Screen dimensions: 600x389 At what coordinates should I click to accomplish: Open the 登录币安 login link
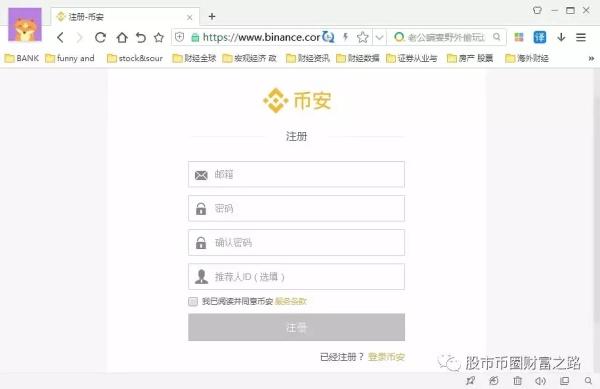pos(386,357)
